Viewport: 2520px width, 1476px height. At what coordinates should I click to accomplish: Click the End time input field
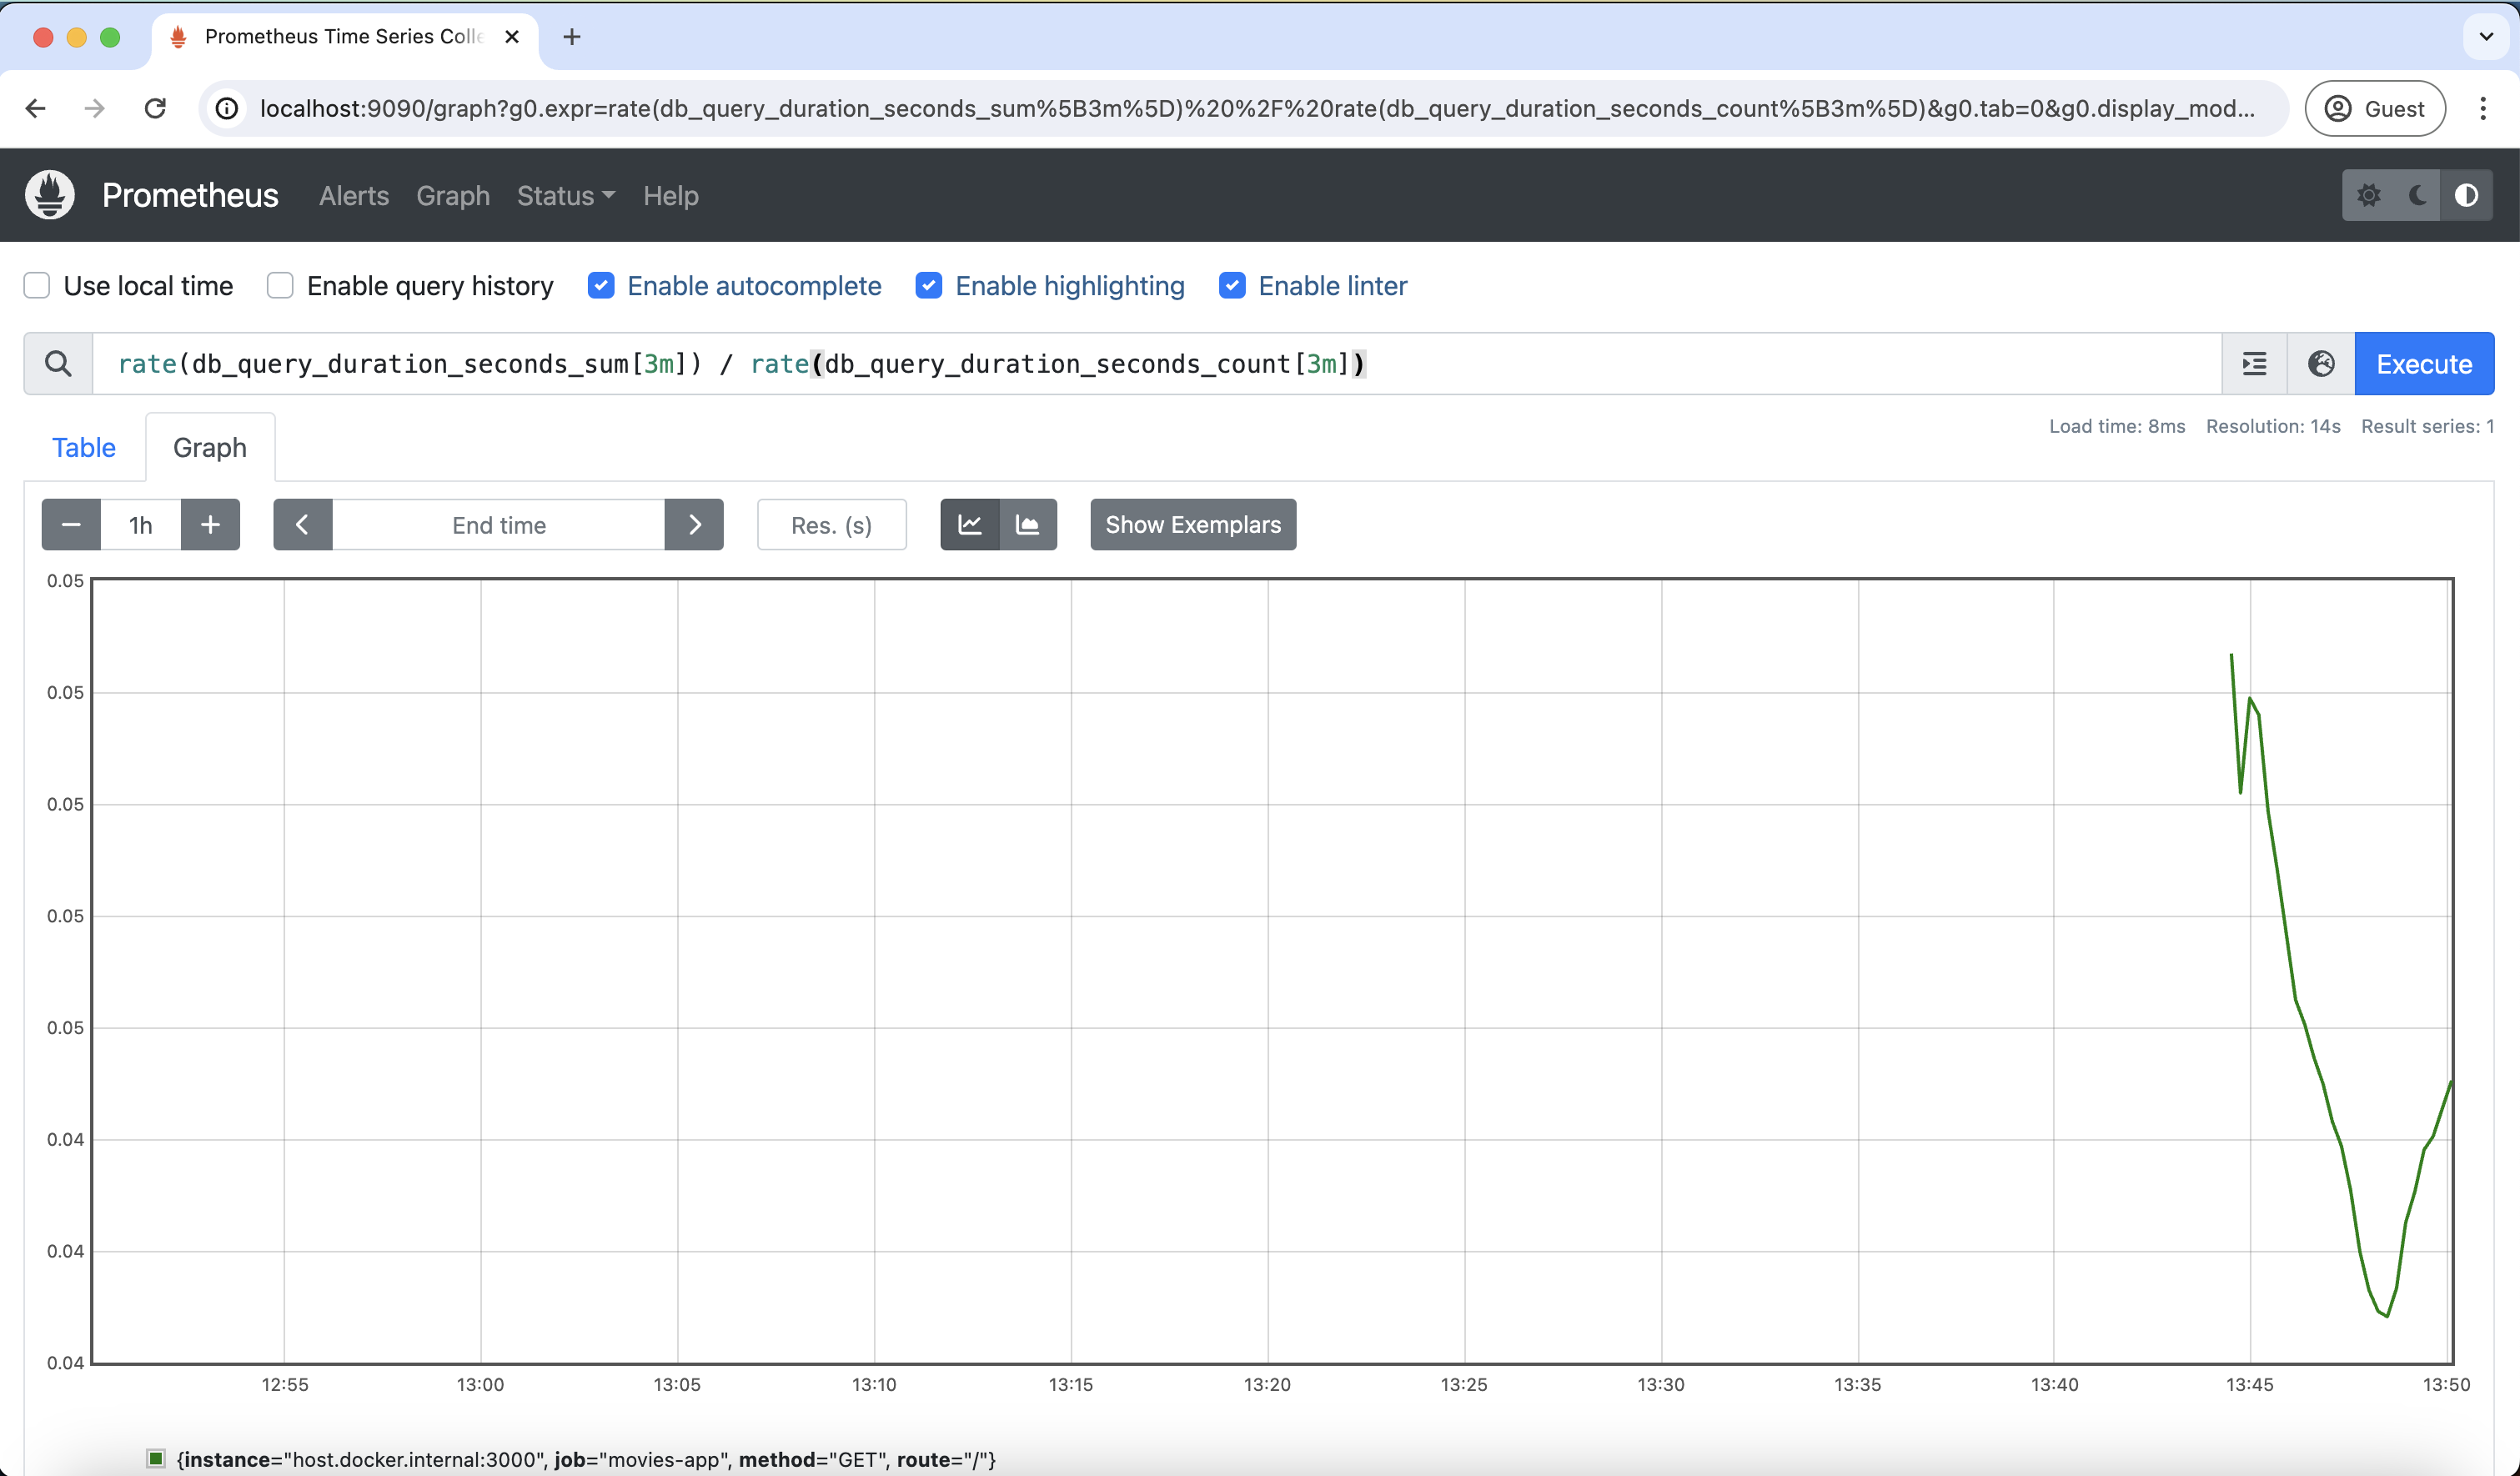coord(499,525)
